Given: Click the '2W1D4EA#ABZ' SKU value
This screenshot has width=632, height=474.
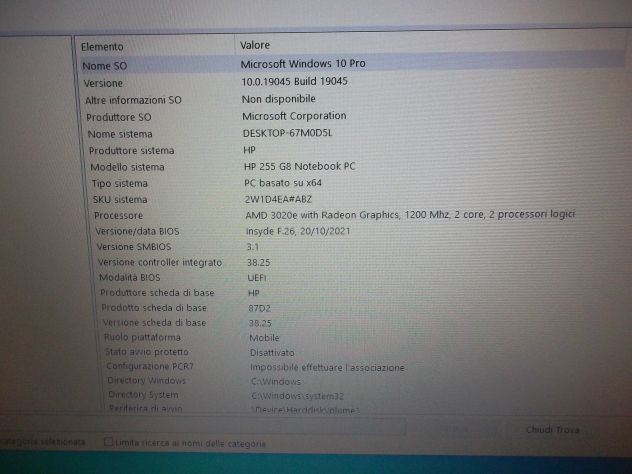Looking at the screenshot, I should [278, 199].
